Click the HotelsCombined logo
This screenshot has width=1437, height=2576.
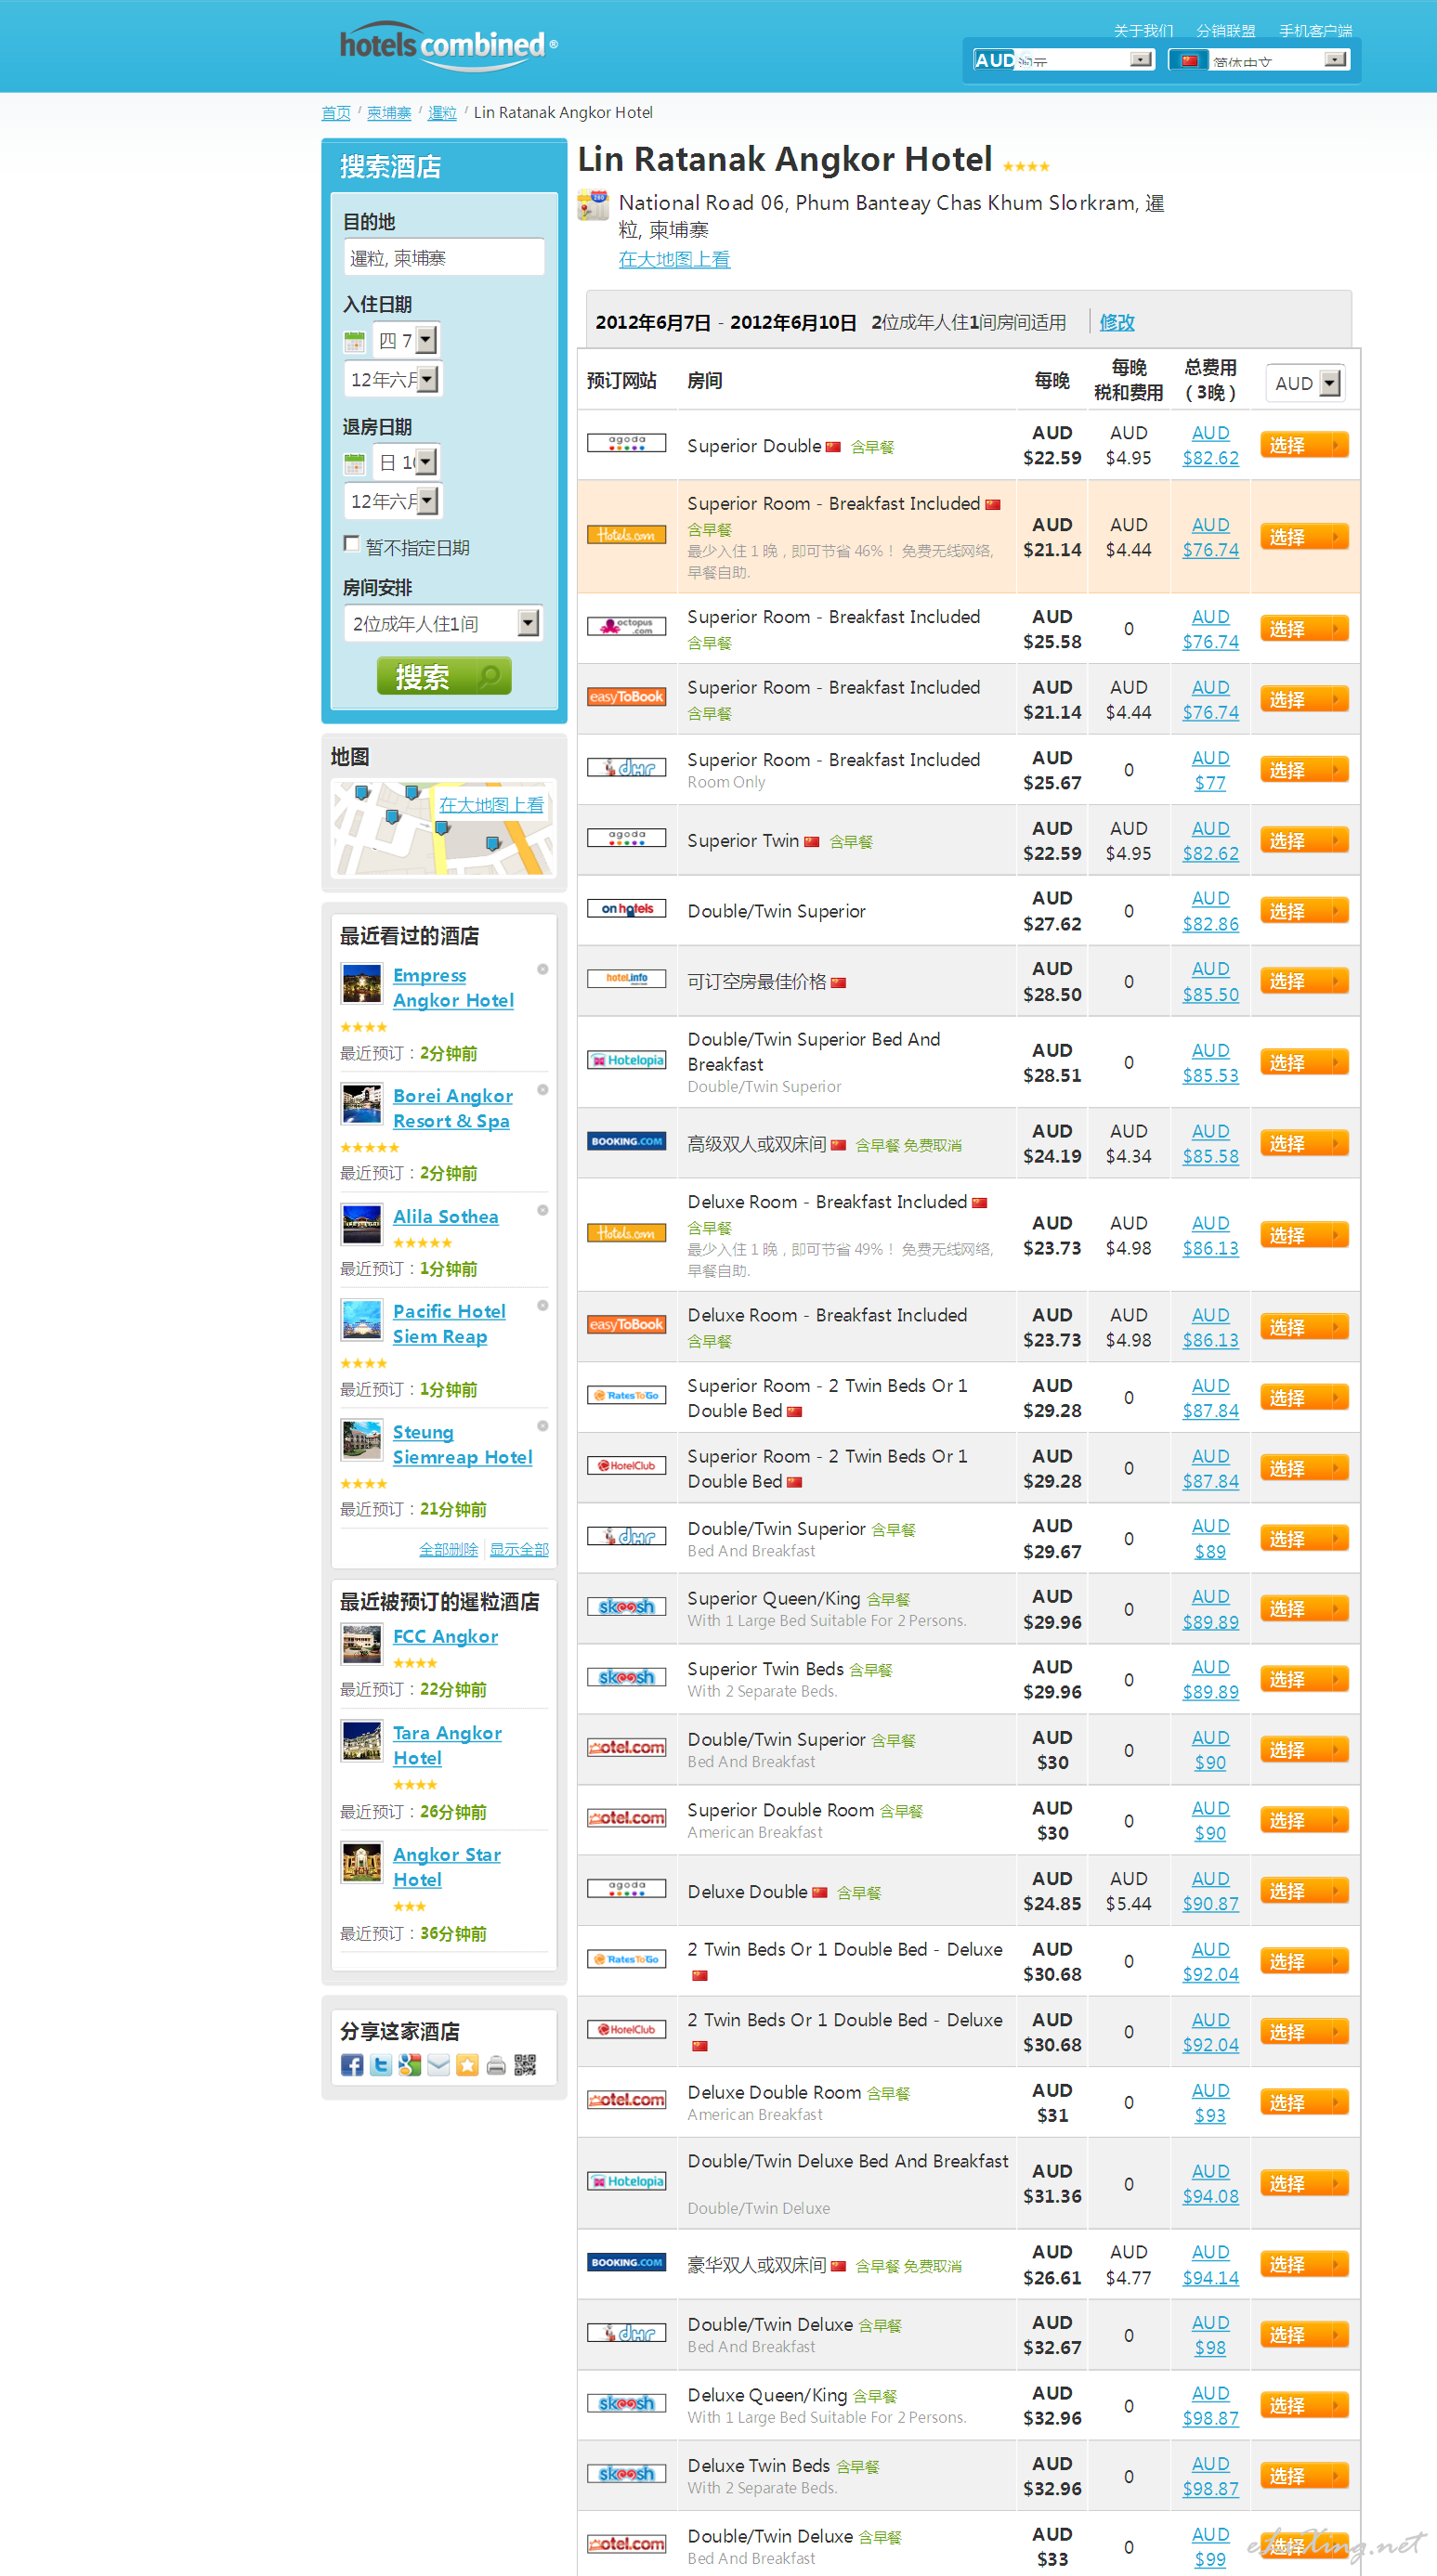tap(447, 45)
